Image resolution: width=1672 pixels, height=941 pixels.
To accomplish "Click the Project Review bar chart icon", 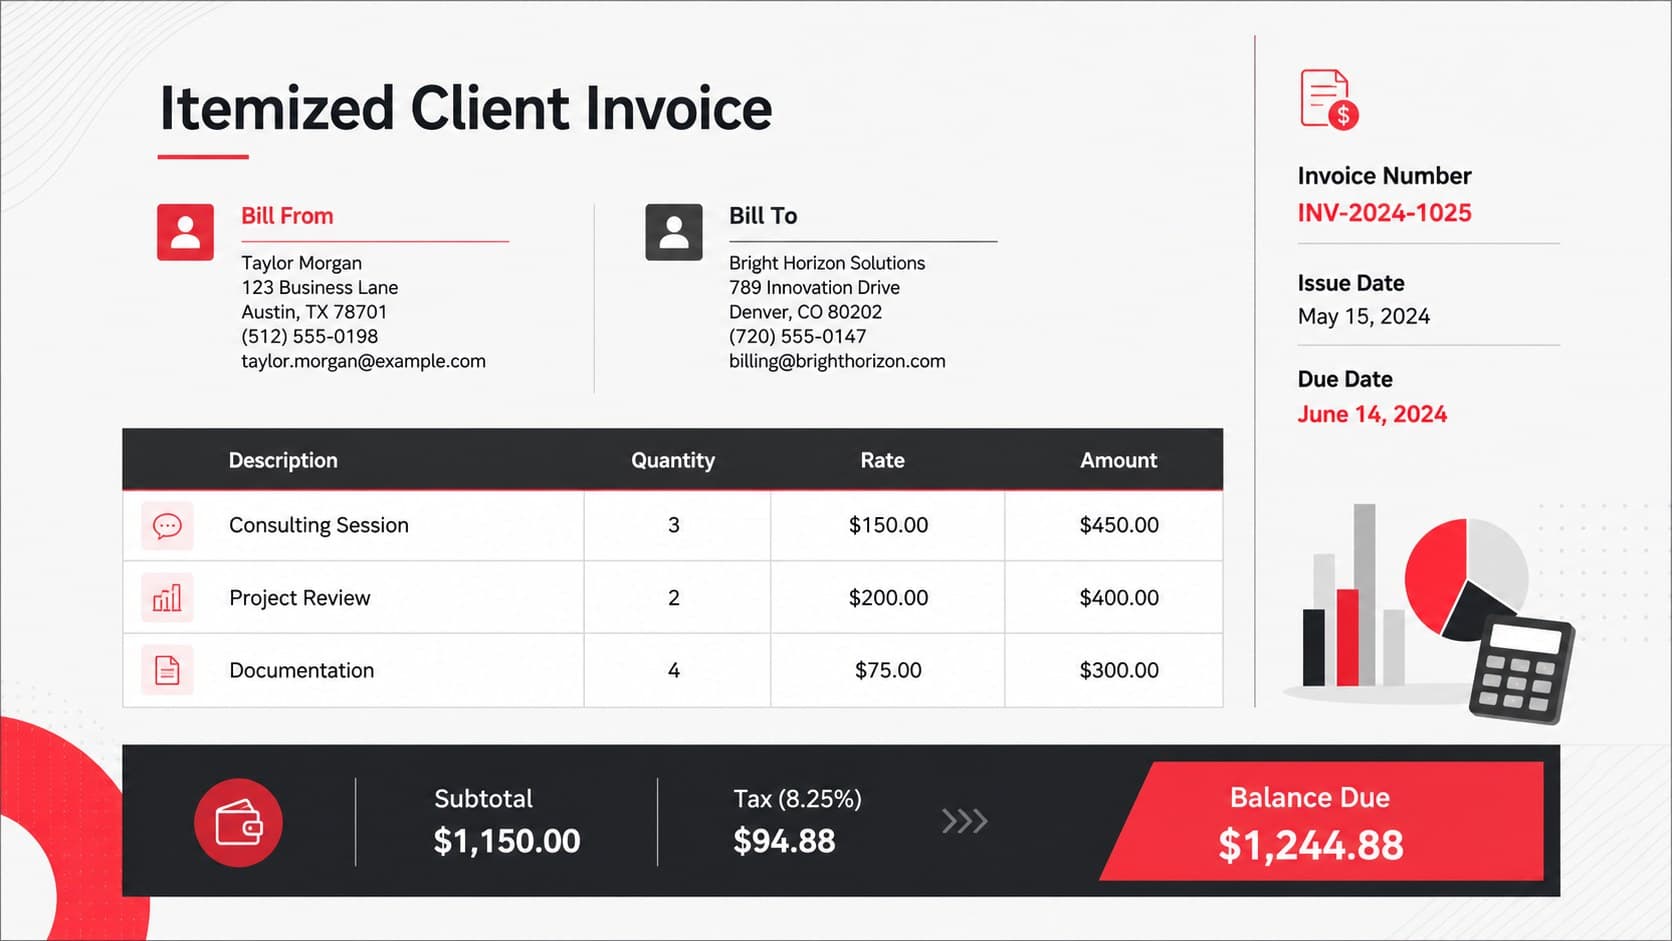I will pyautogui.click(x=167, y=598).
